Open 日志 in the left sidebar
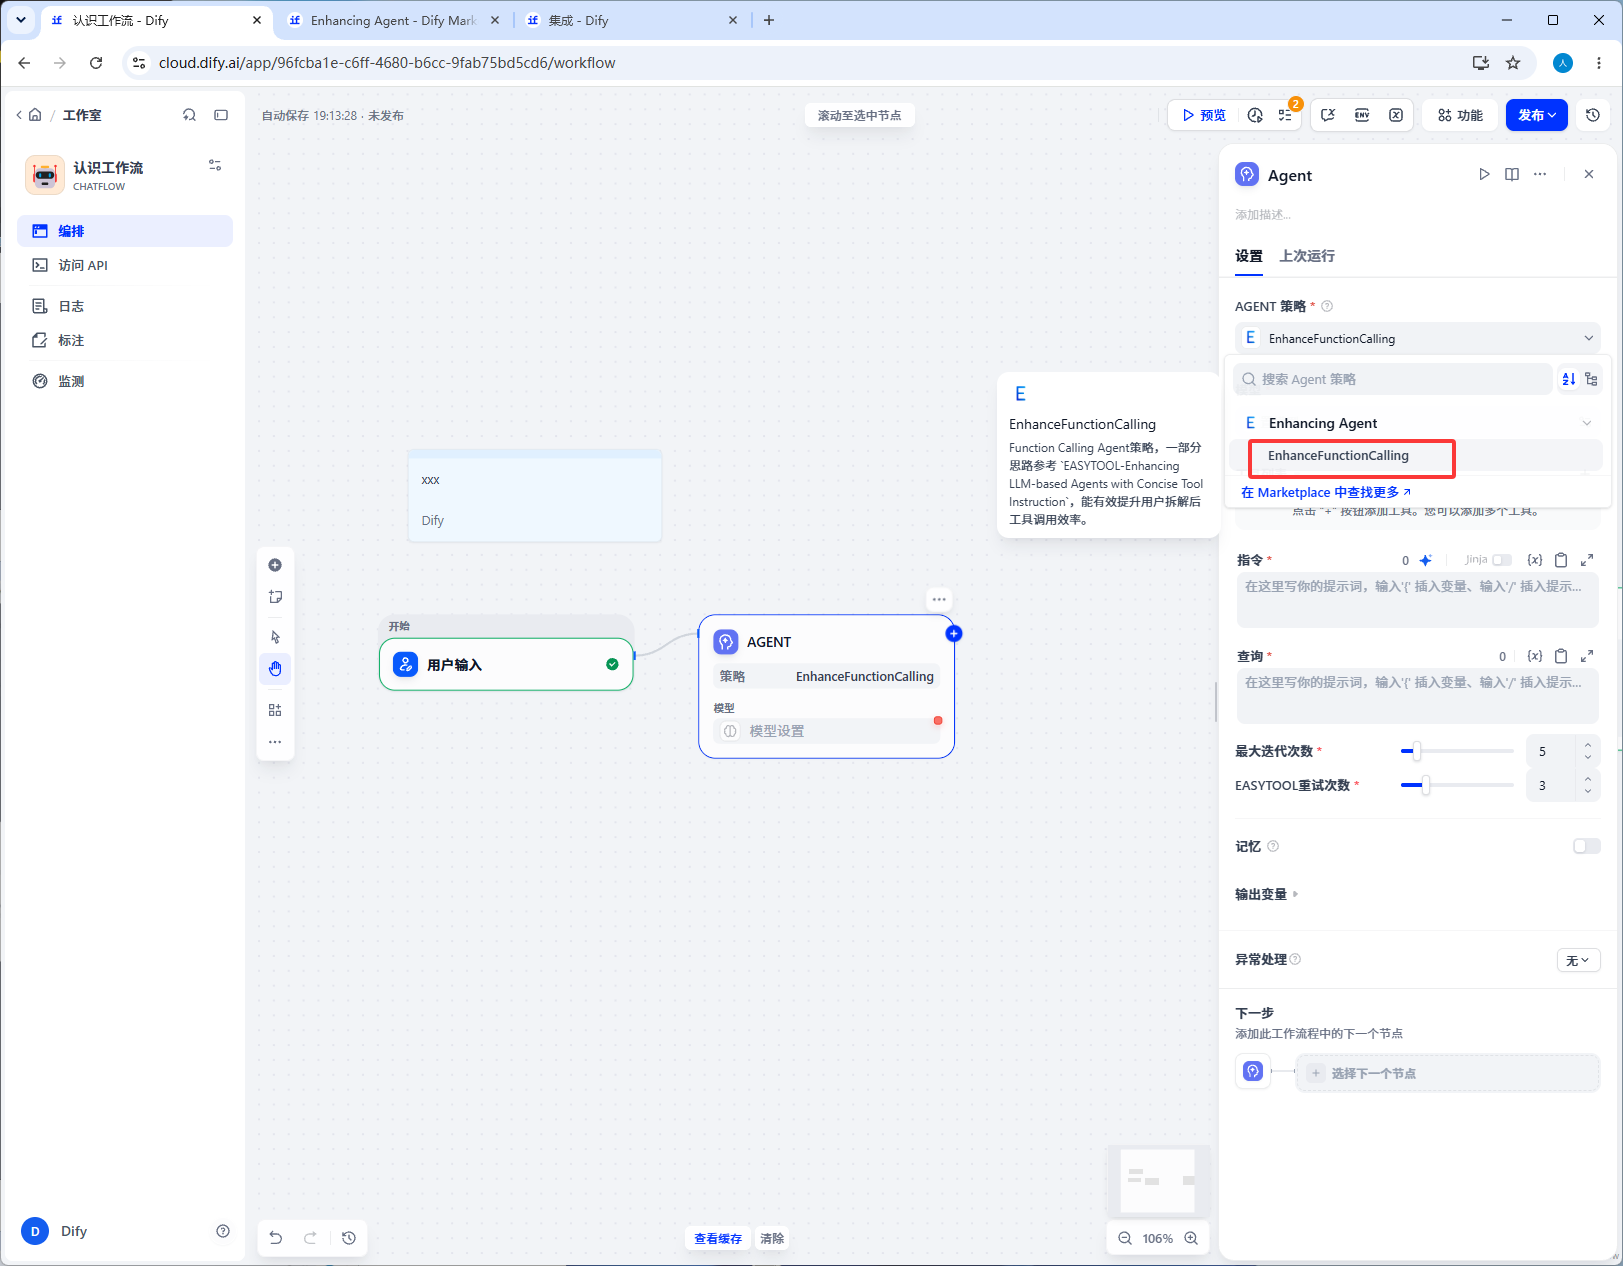This screenshot has width=1623, height=1266. coord(125,306)
